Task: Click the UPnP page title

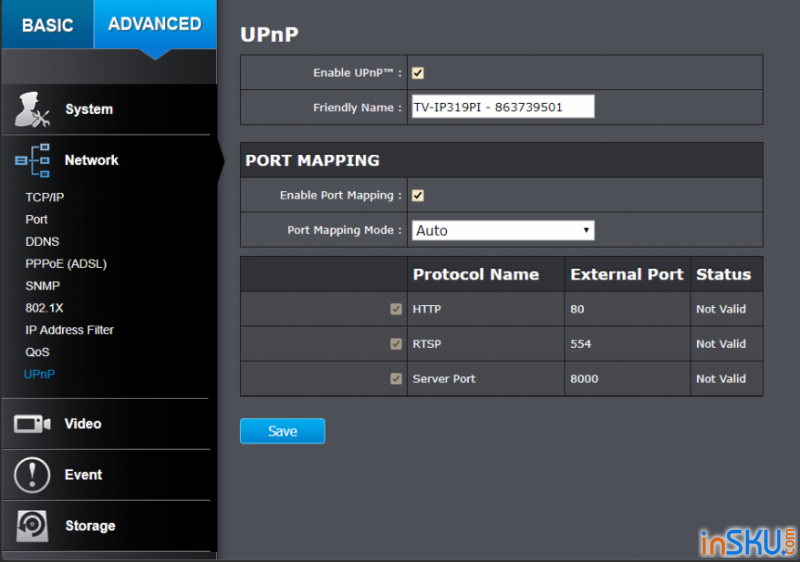Action: 269,35
